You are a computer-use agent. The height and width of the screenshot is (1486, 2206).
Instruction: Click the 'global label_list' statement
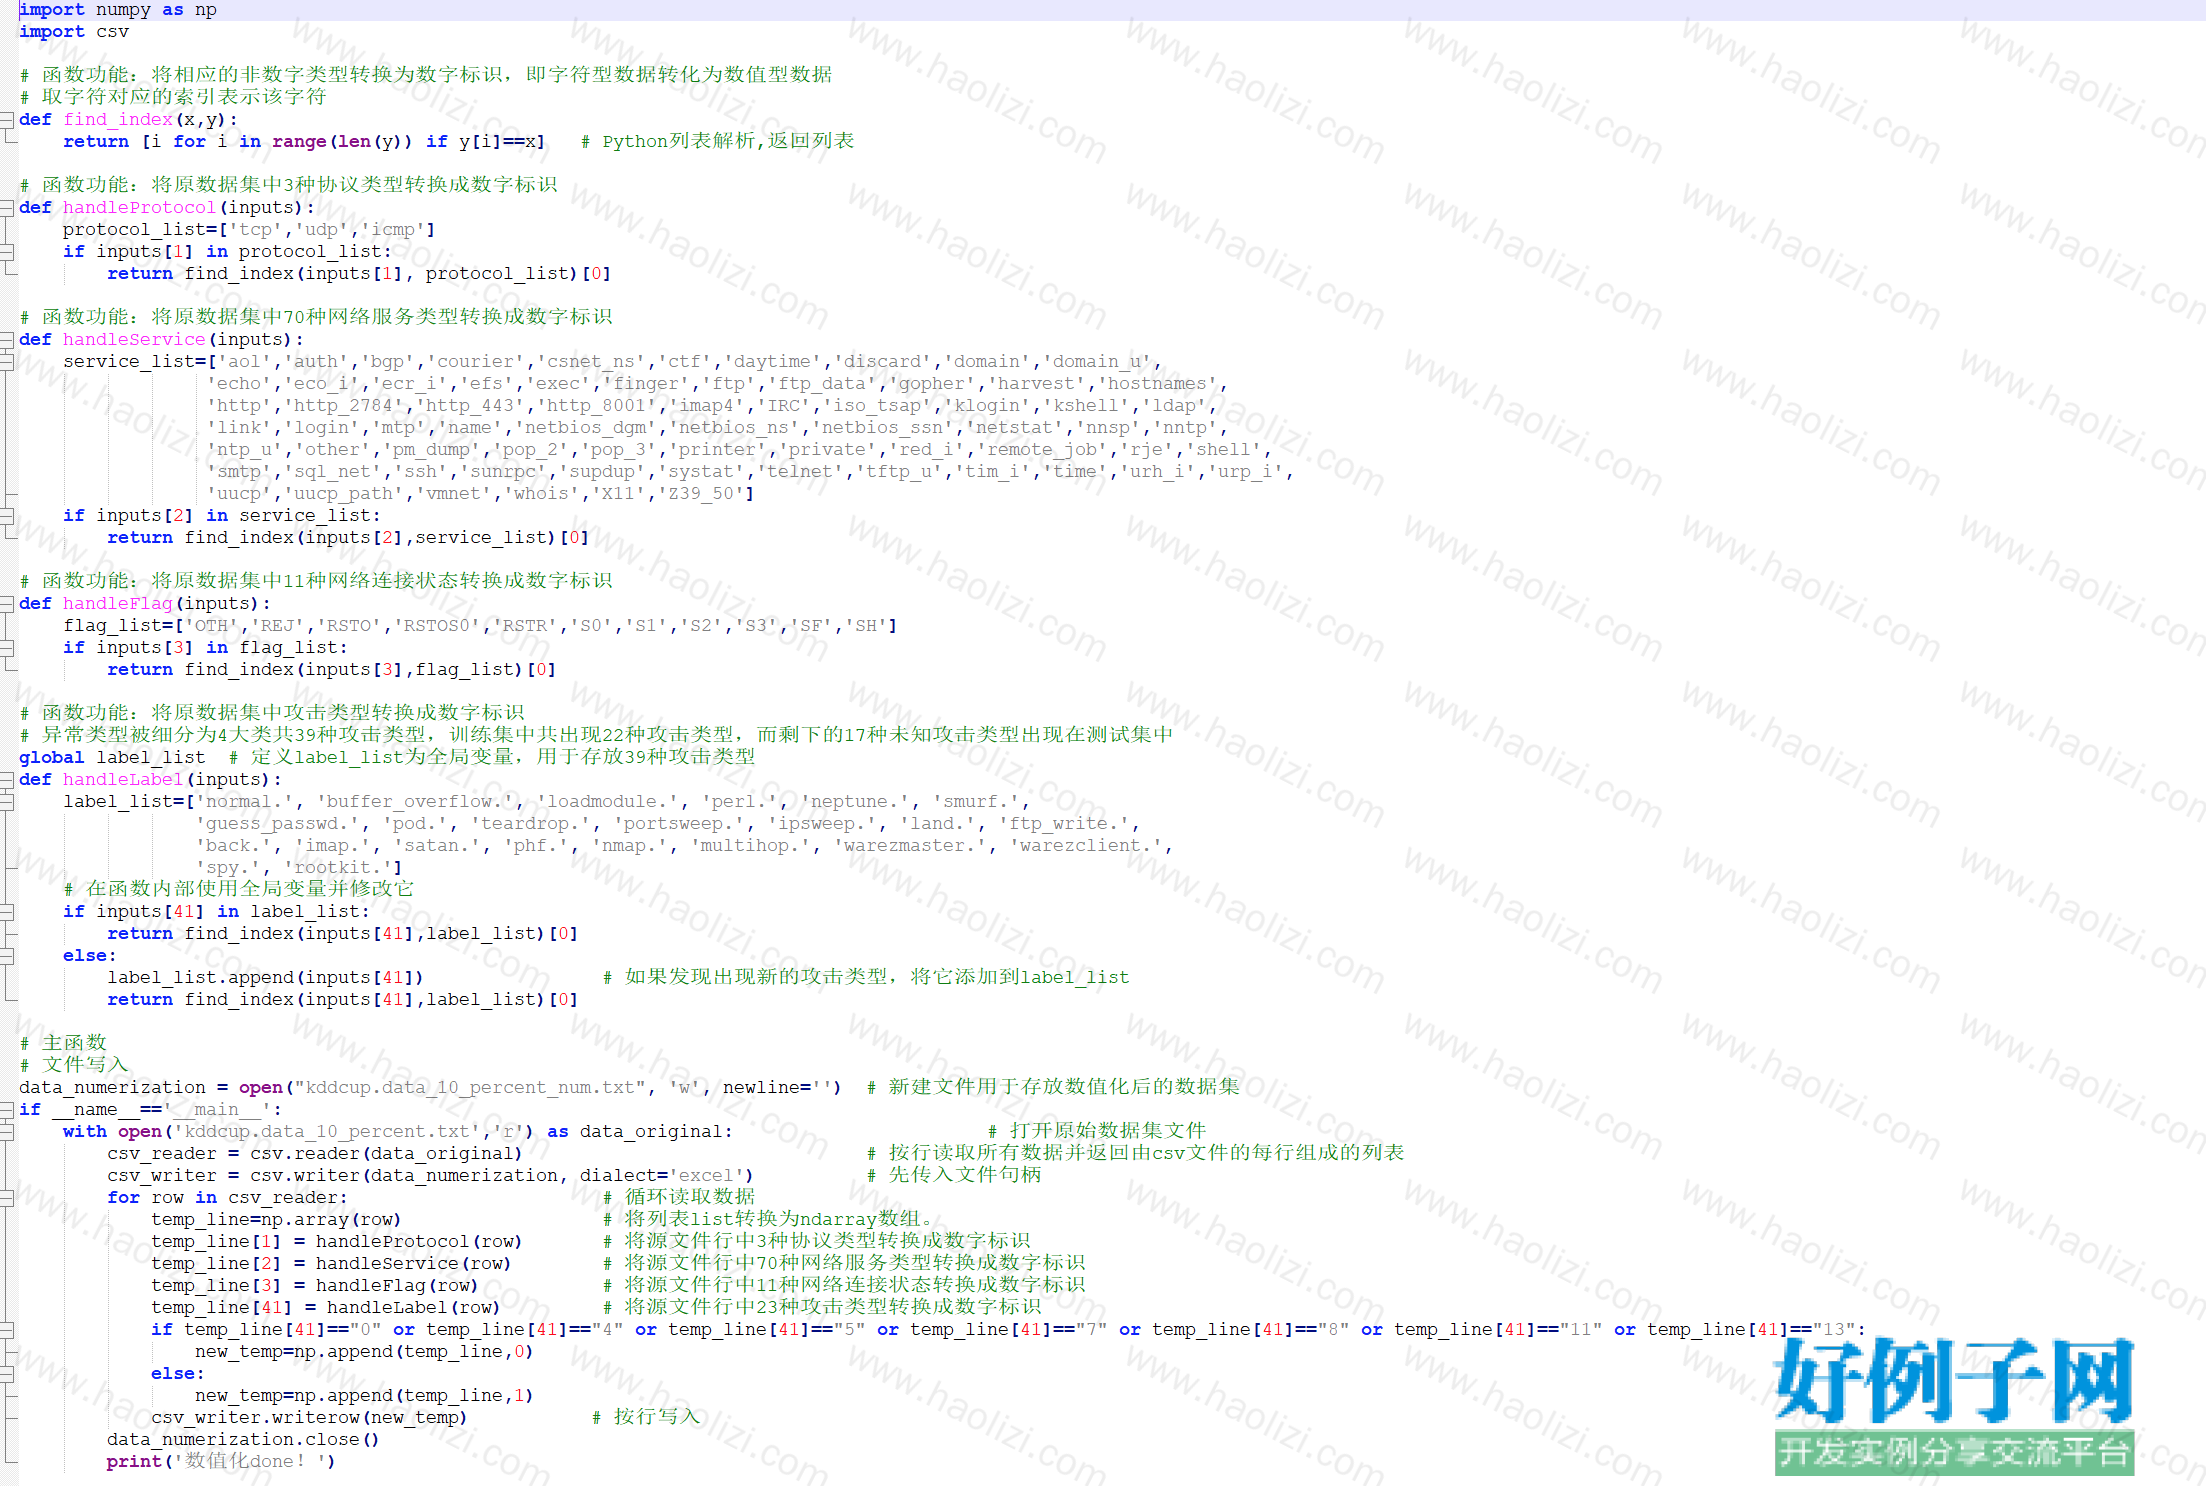point(112,758)
